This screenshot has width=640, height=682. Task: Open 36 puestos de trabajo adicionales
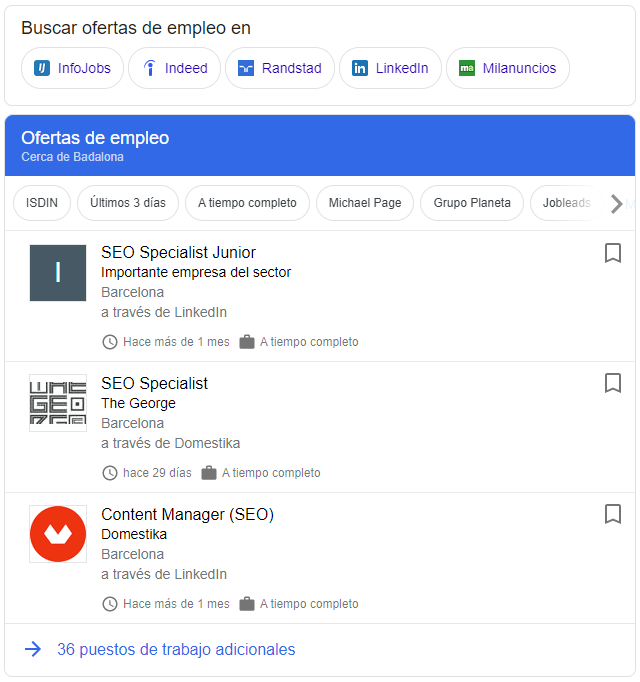coord(176,649)
